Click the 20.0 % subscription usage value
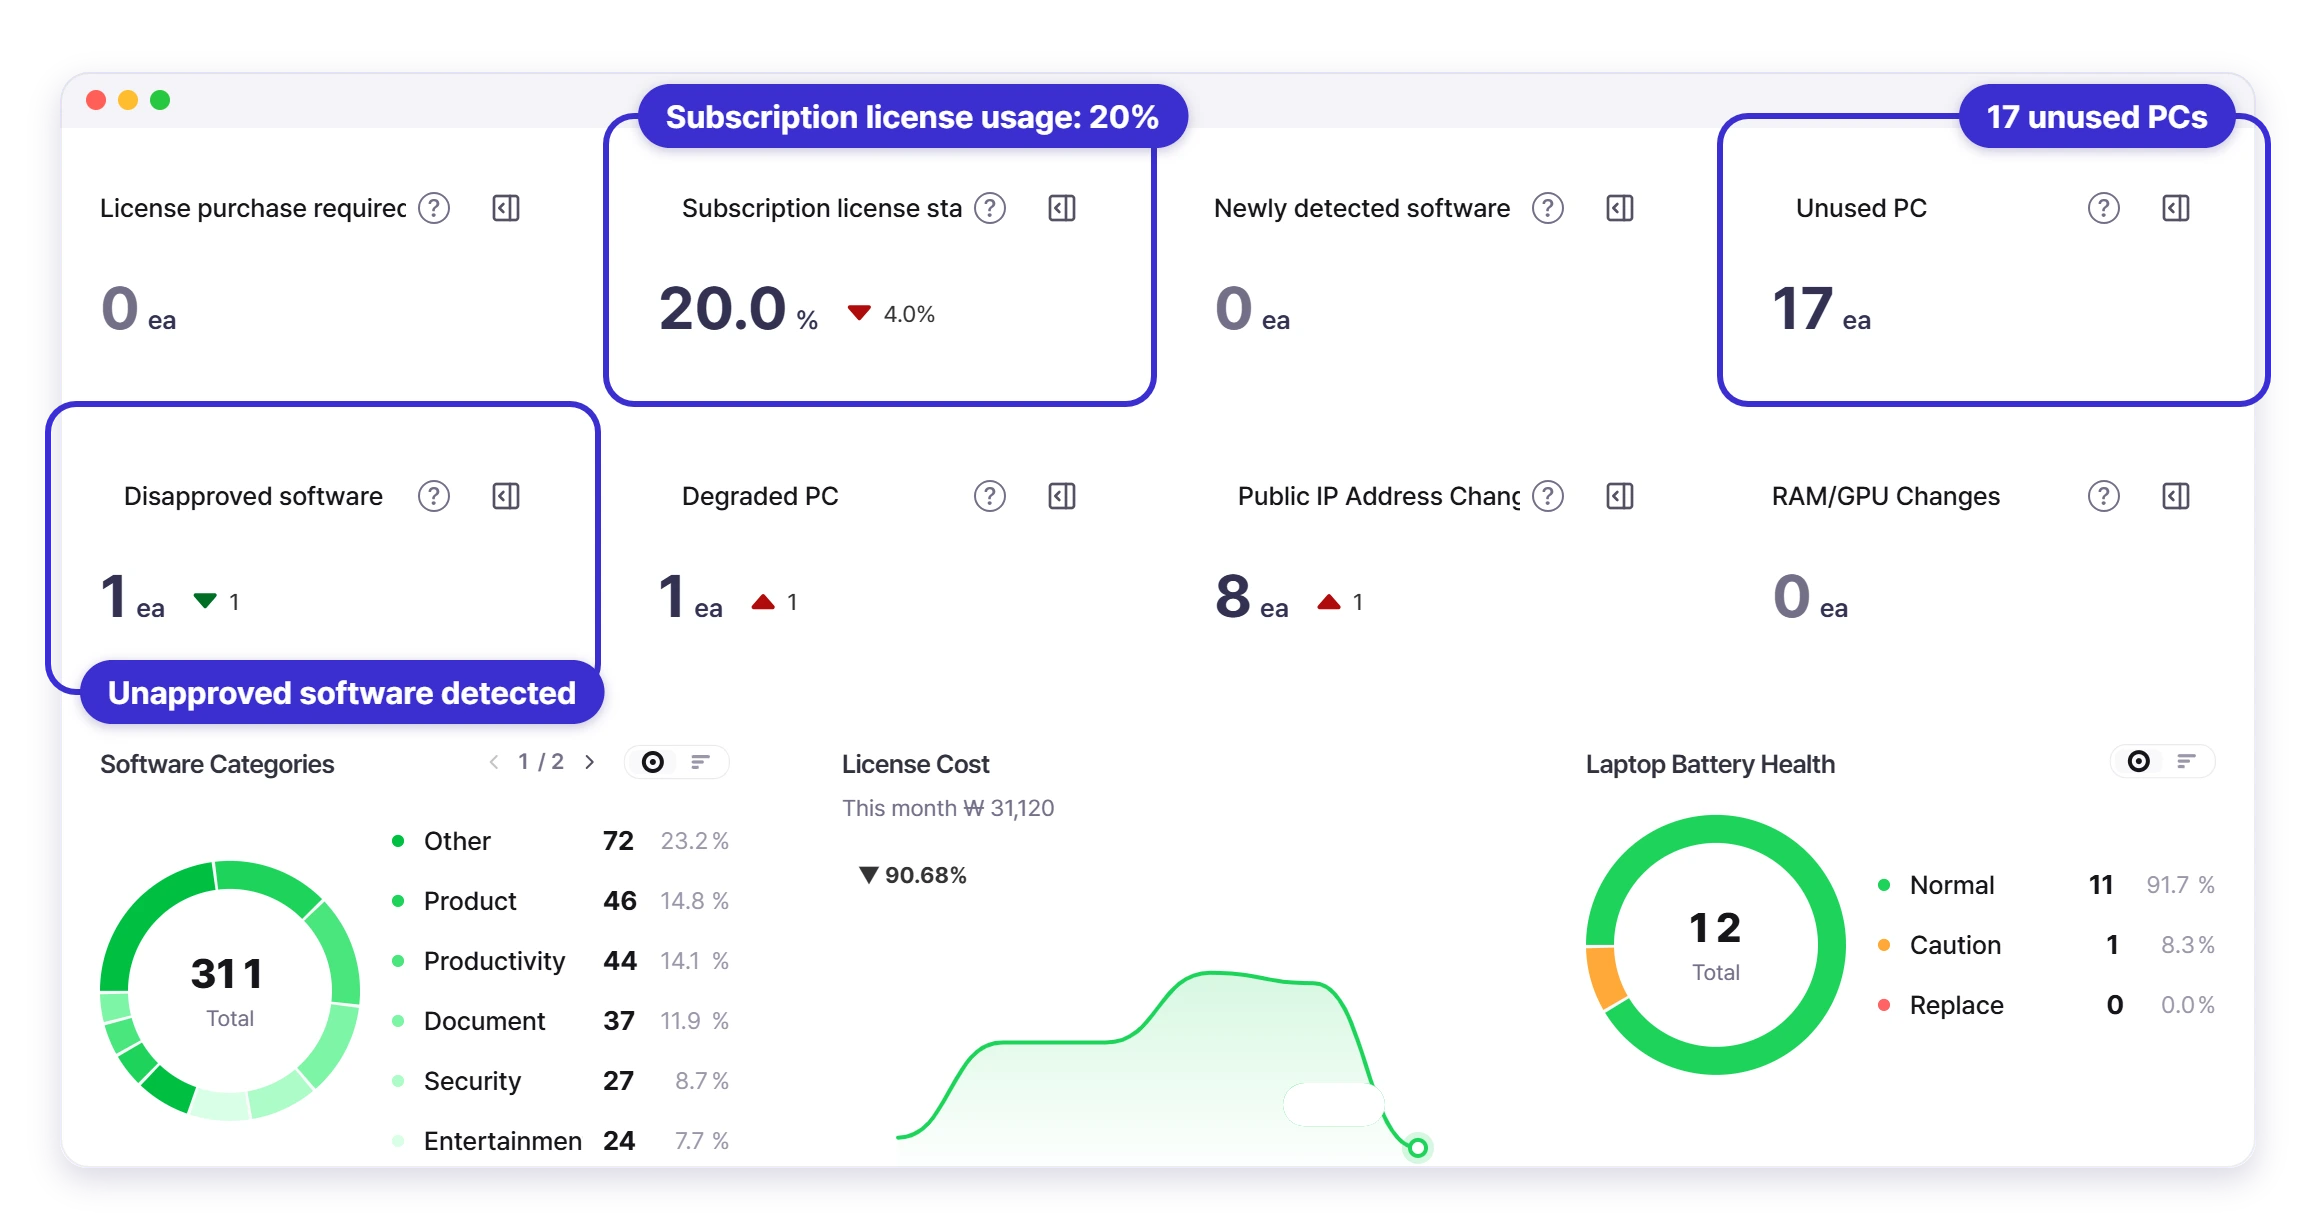The height and width of the screenshot is (1228, 2316). (738, 309)
